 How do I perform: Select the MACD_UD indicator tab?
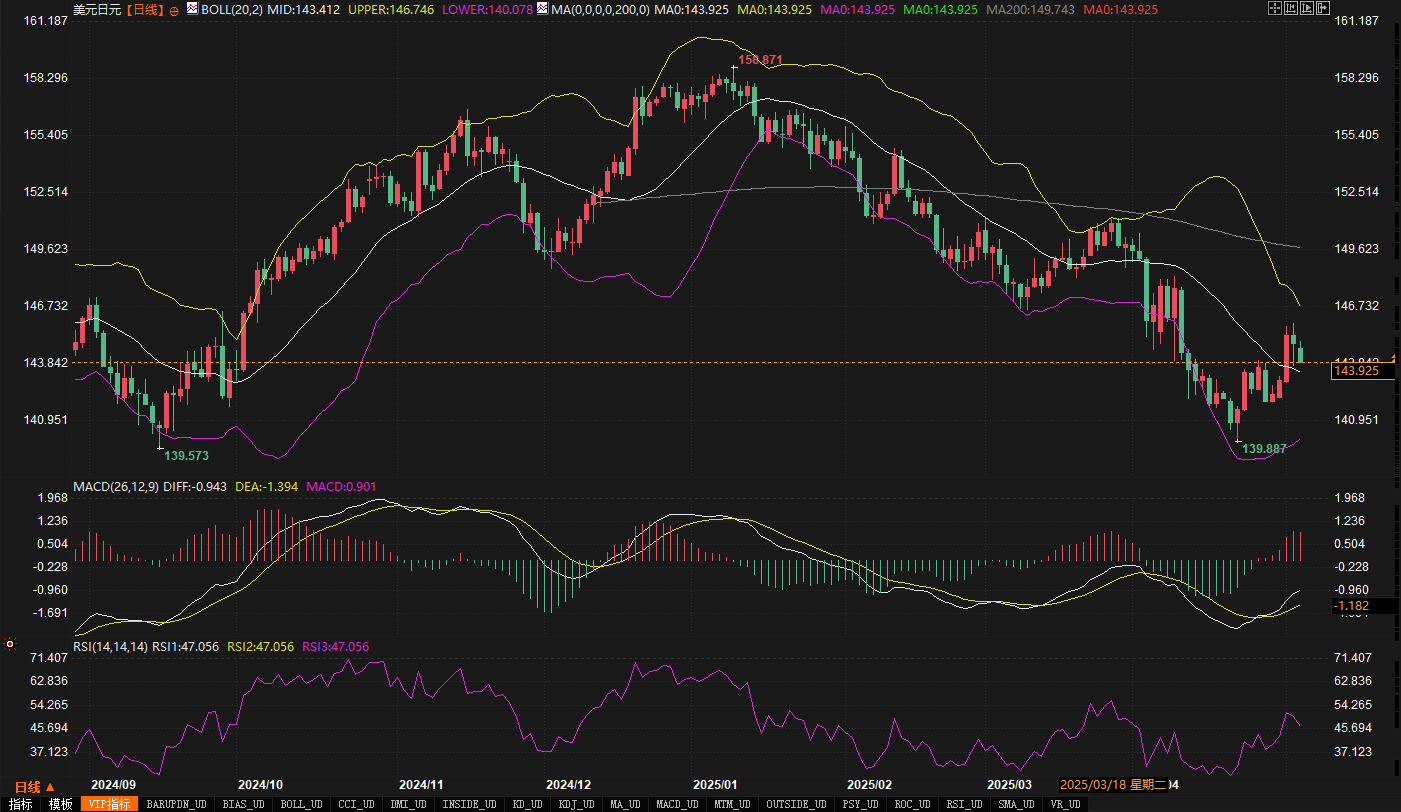(x=677, y=804)
